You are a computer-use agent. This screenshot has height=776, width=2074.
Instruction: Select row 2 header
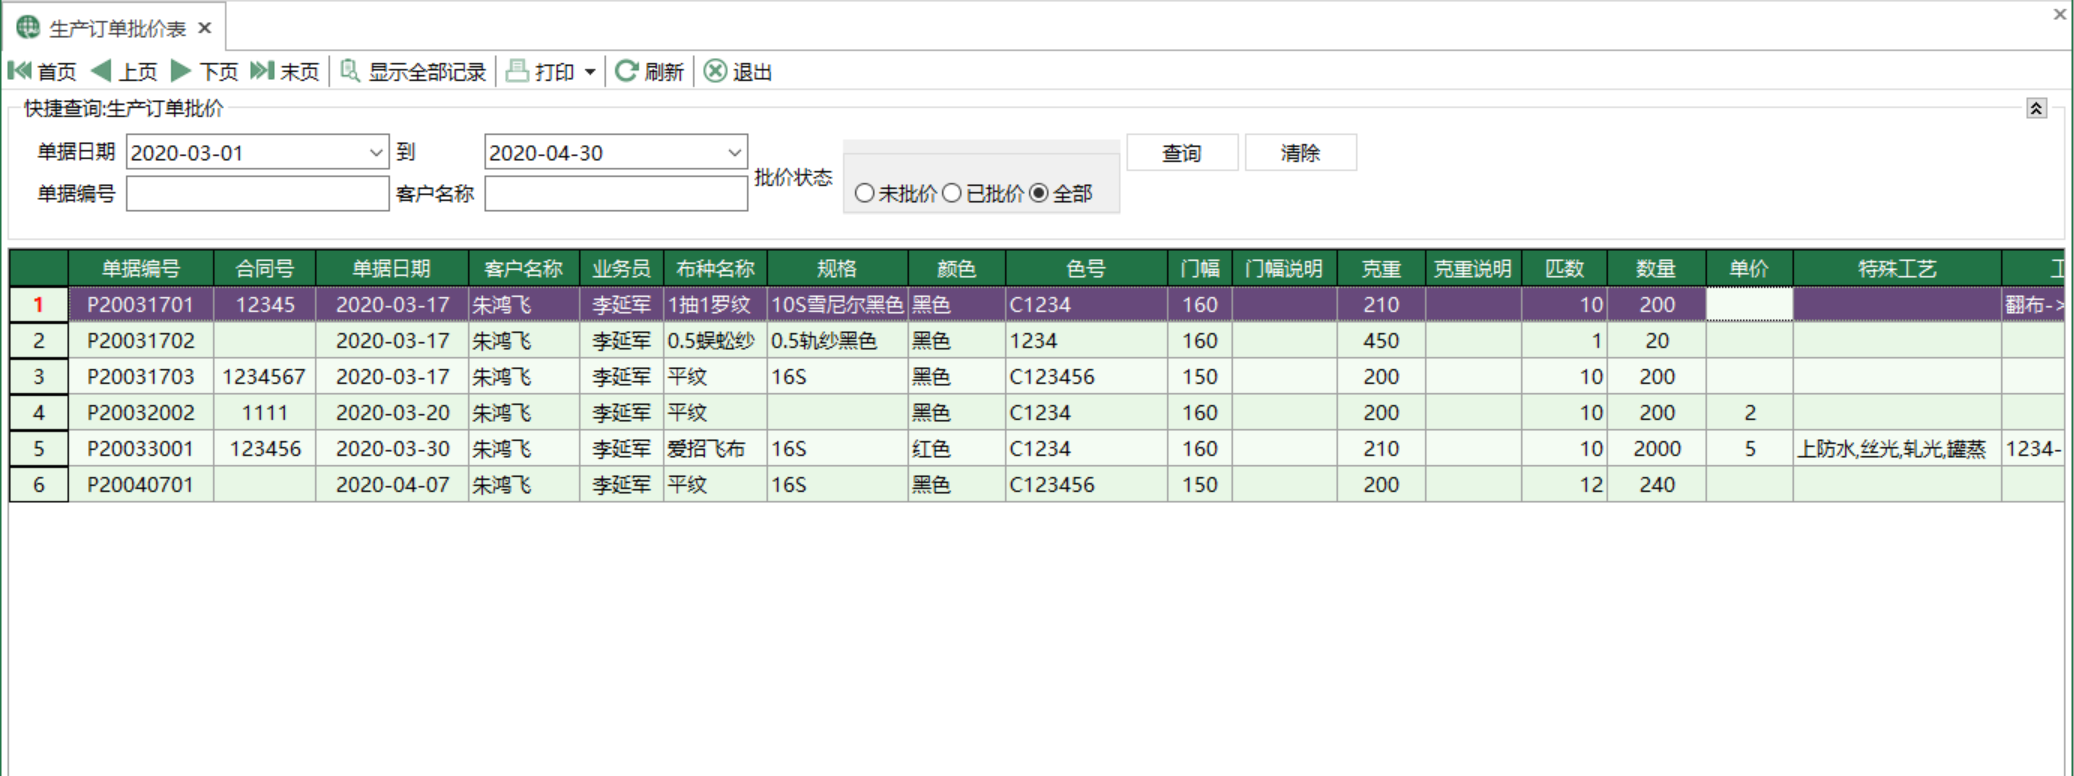pos(39,340)
